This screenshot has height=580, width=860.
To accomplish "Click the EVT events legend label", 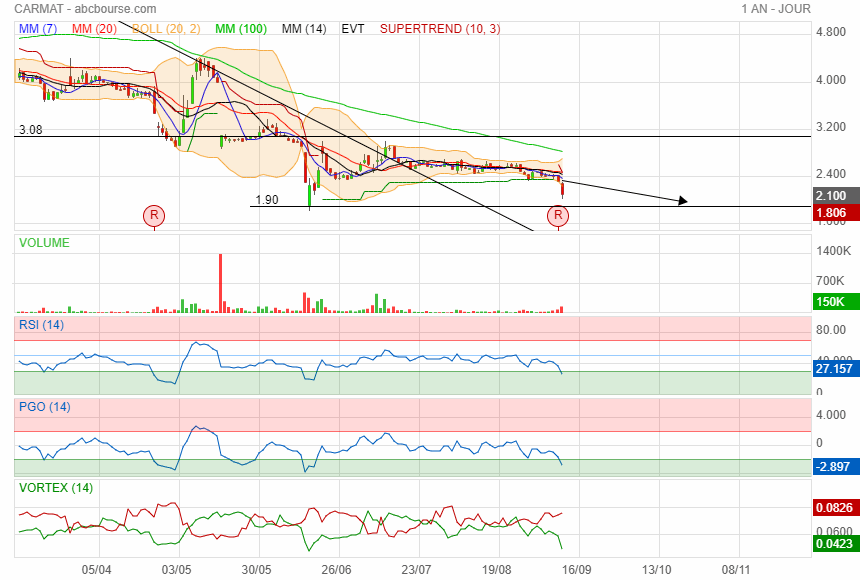I will point(353,29).
